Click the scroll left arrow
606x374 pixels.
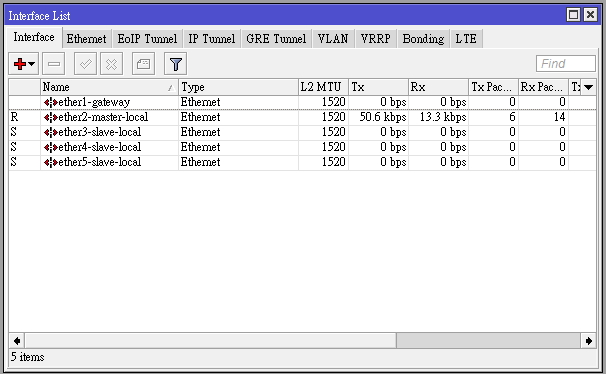tap(17, 341)
